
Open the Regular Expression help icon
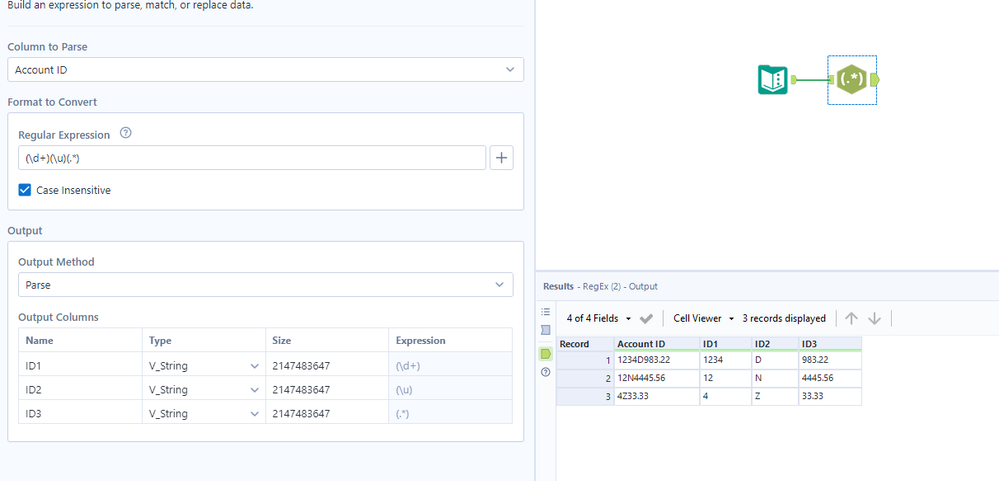point(126,134)
